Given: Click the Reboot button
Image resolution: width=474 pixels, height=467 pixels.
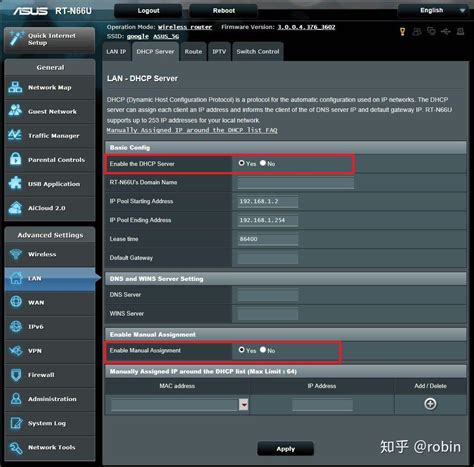Looking at the screenshot, I should coord(224,11).
